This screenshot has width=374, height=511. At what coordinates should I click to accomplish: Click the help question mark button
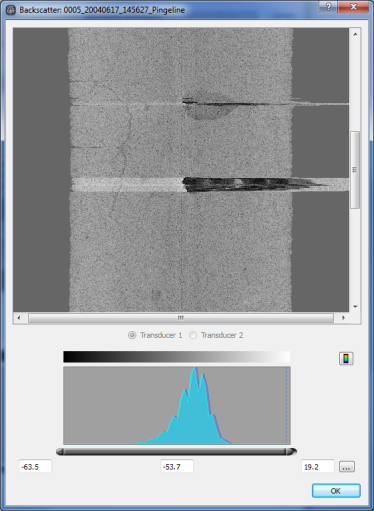click(328, 7)
